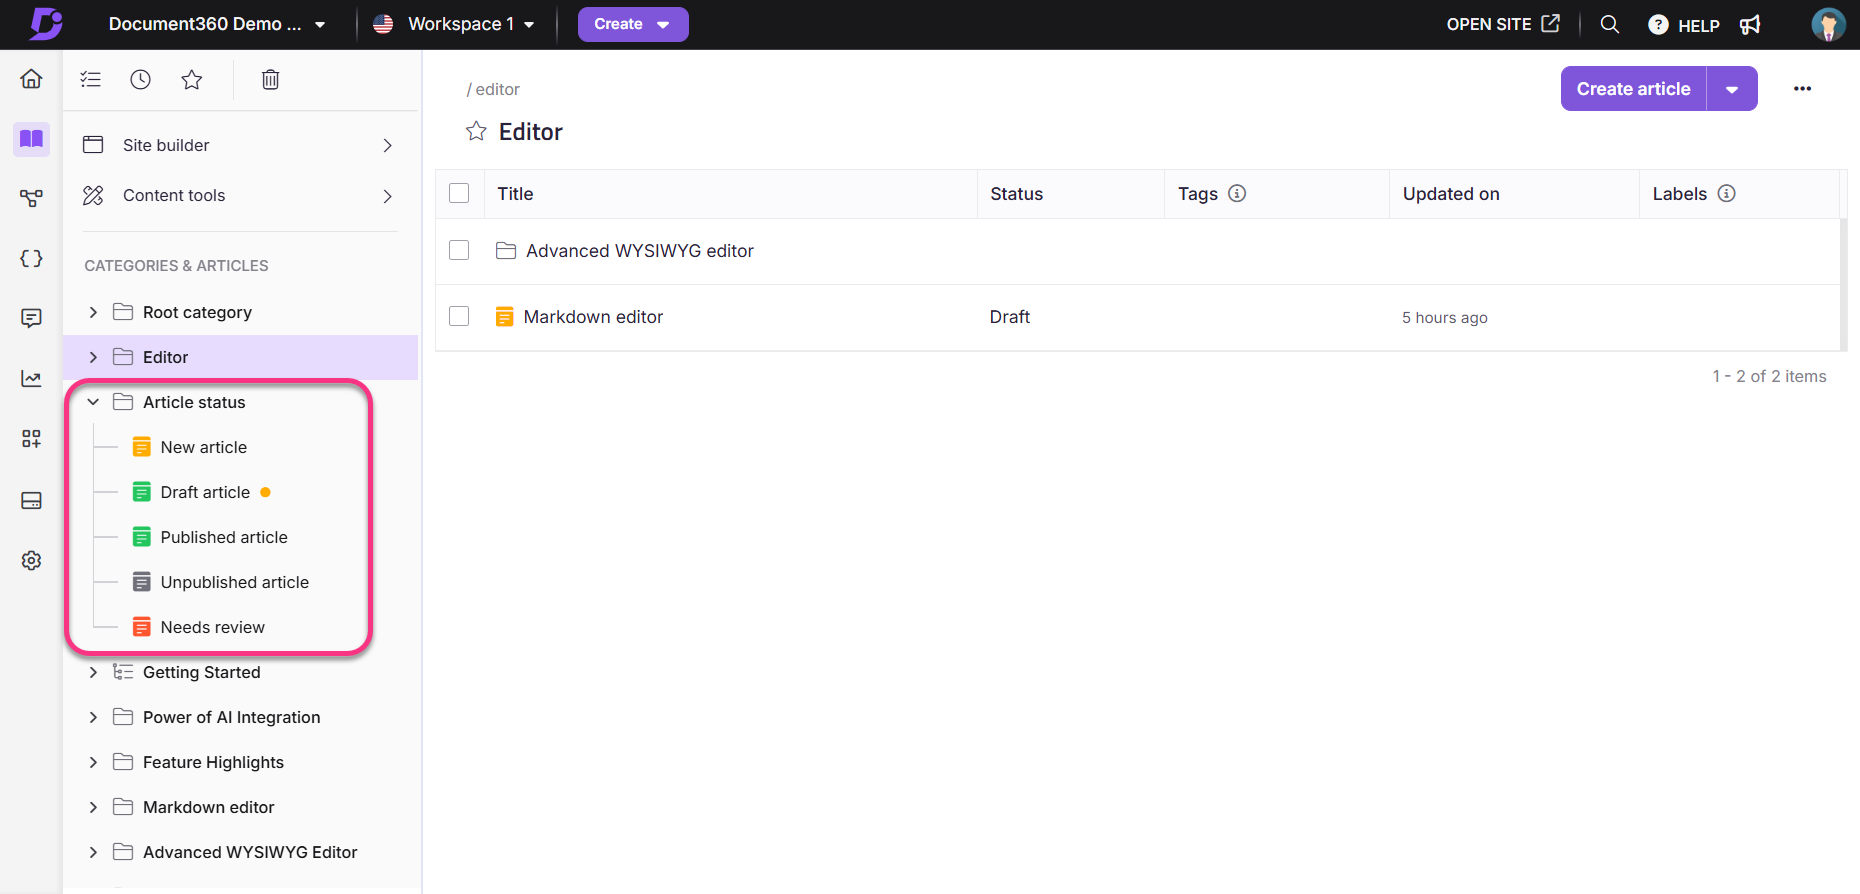1860x894 pixels.
Task: Open the Recycle bin trash icon
Action: pyautogui.click(x=270, y=79)
